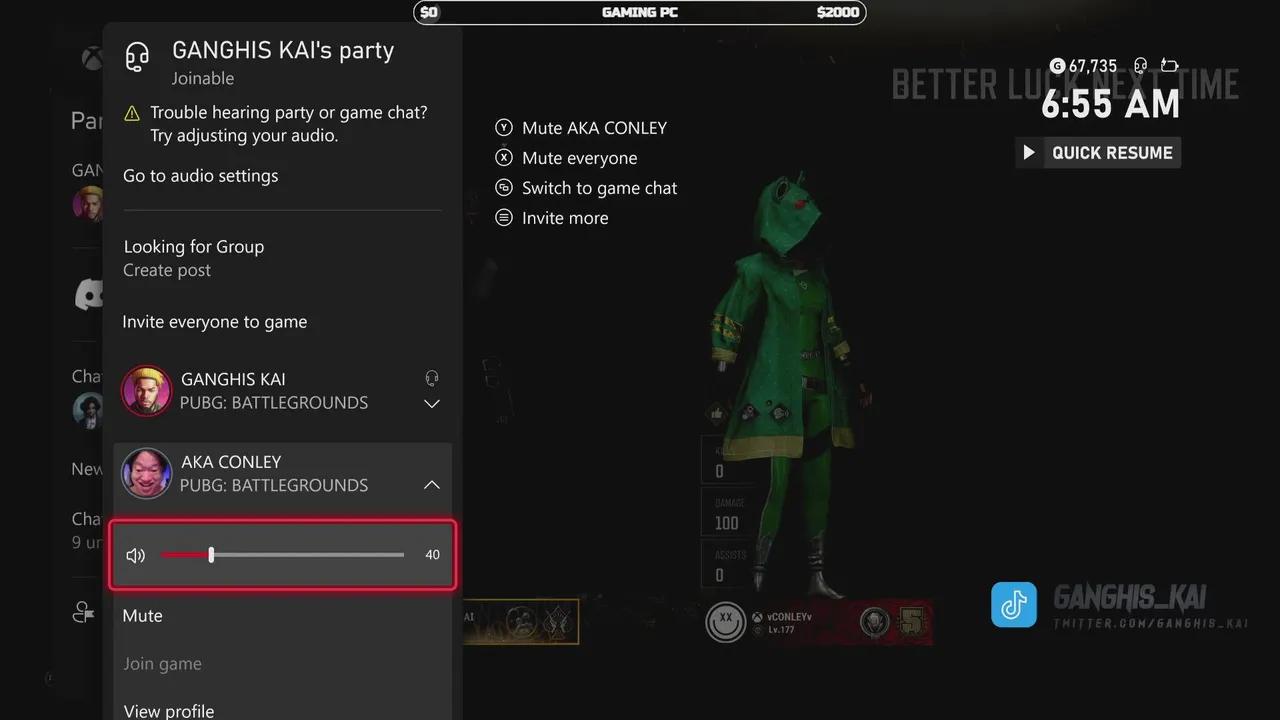The width and height of the screenshot is (1280, 720).
Task: Click the Discord icon behind the panel
Action: click(x=89, y=294)
